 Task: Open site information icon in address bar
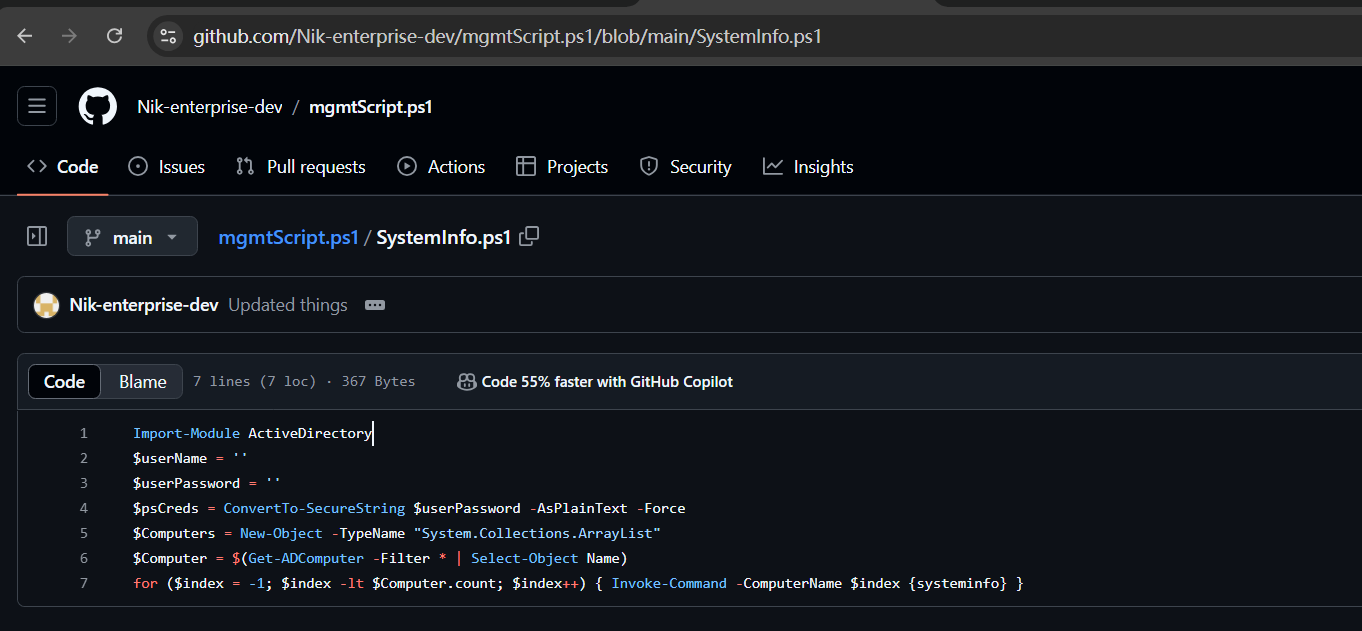pos(168,36)
